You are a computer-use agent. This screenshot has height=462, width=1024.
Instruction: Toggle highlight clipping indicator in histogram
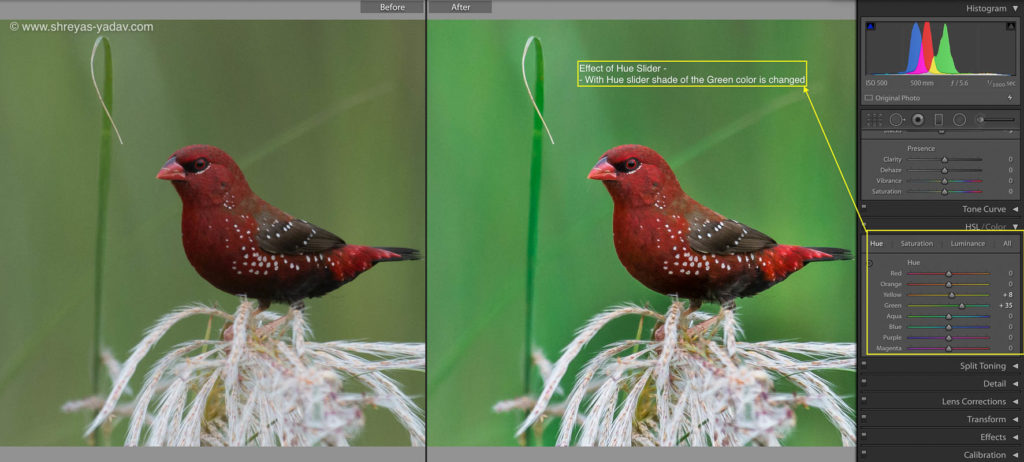[1010, 26]
